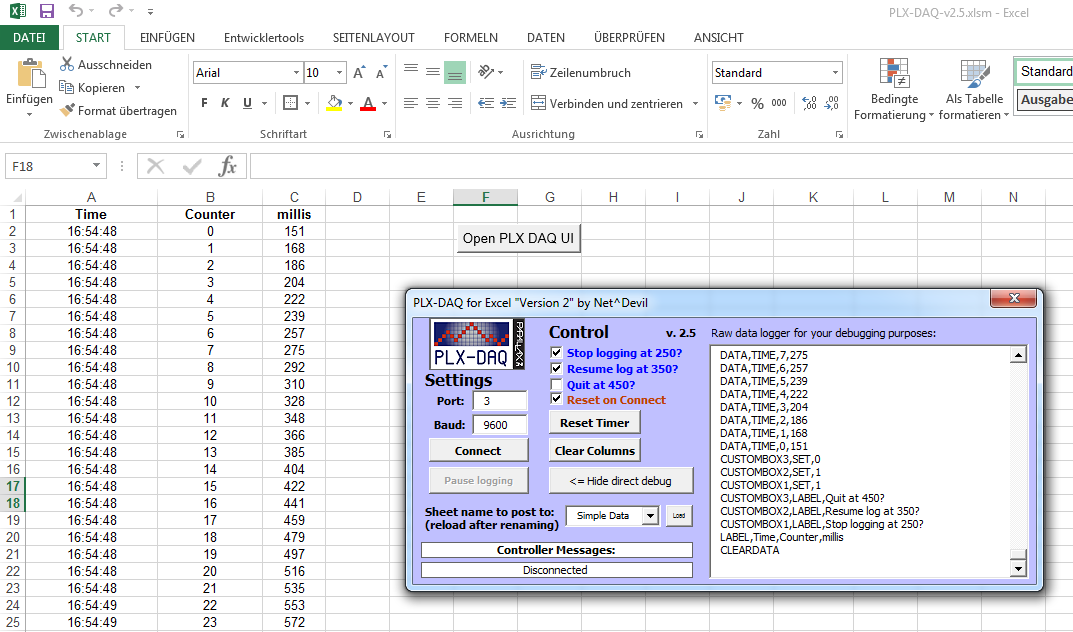The width and height of the screenshot is (1073, 632).
Task: Open the DATEI file tab
Action: click(29, 38)
